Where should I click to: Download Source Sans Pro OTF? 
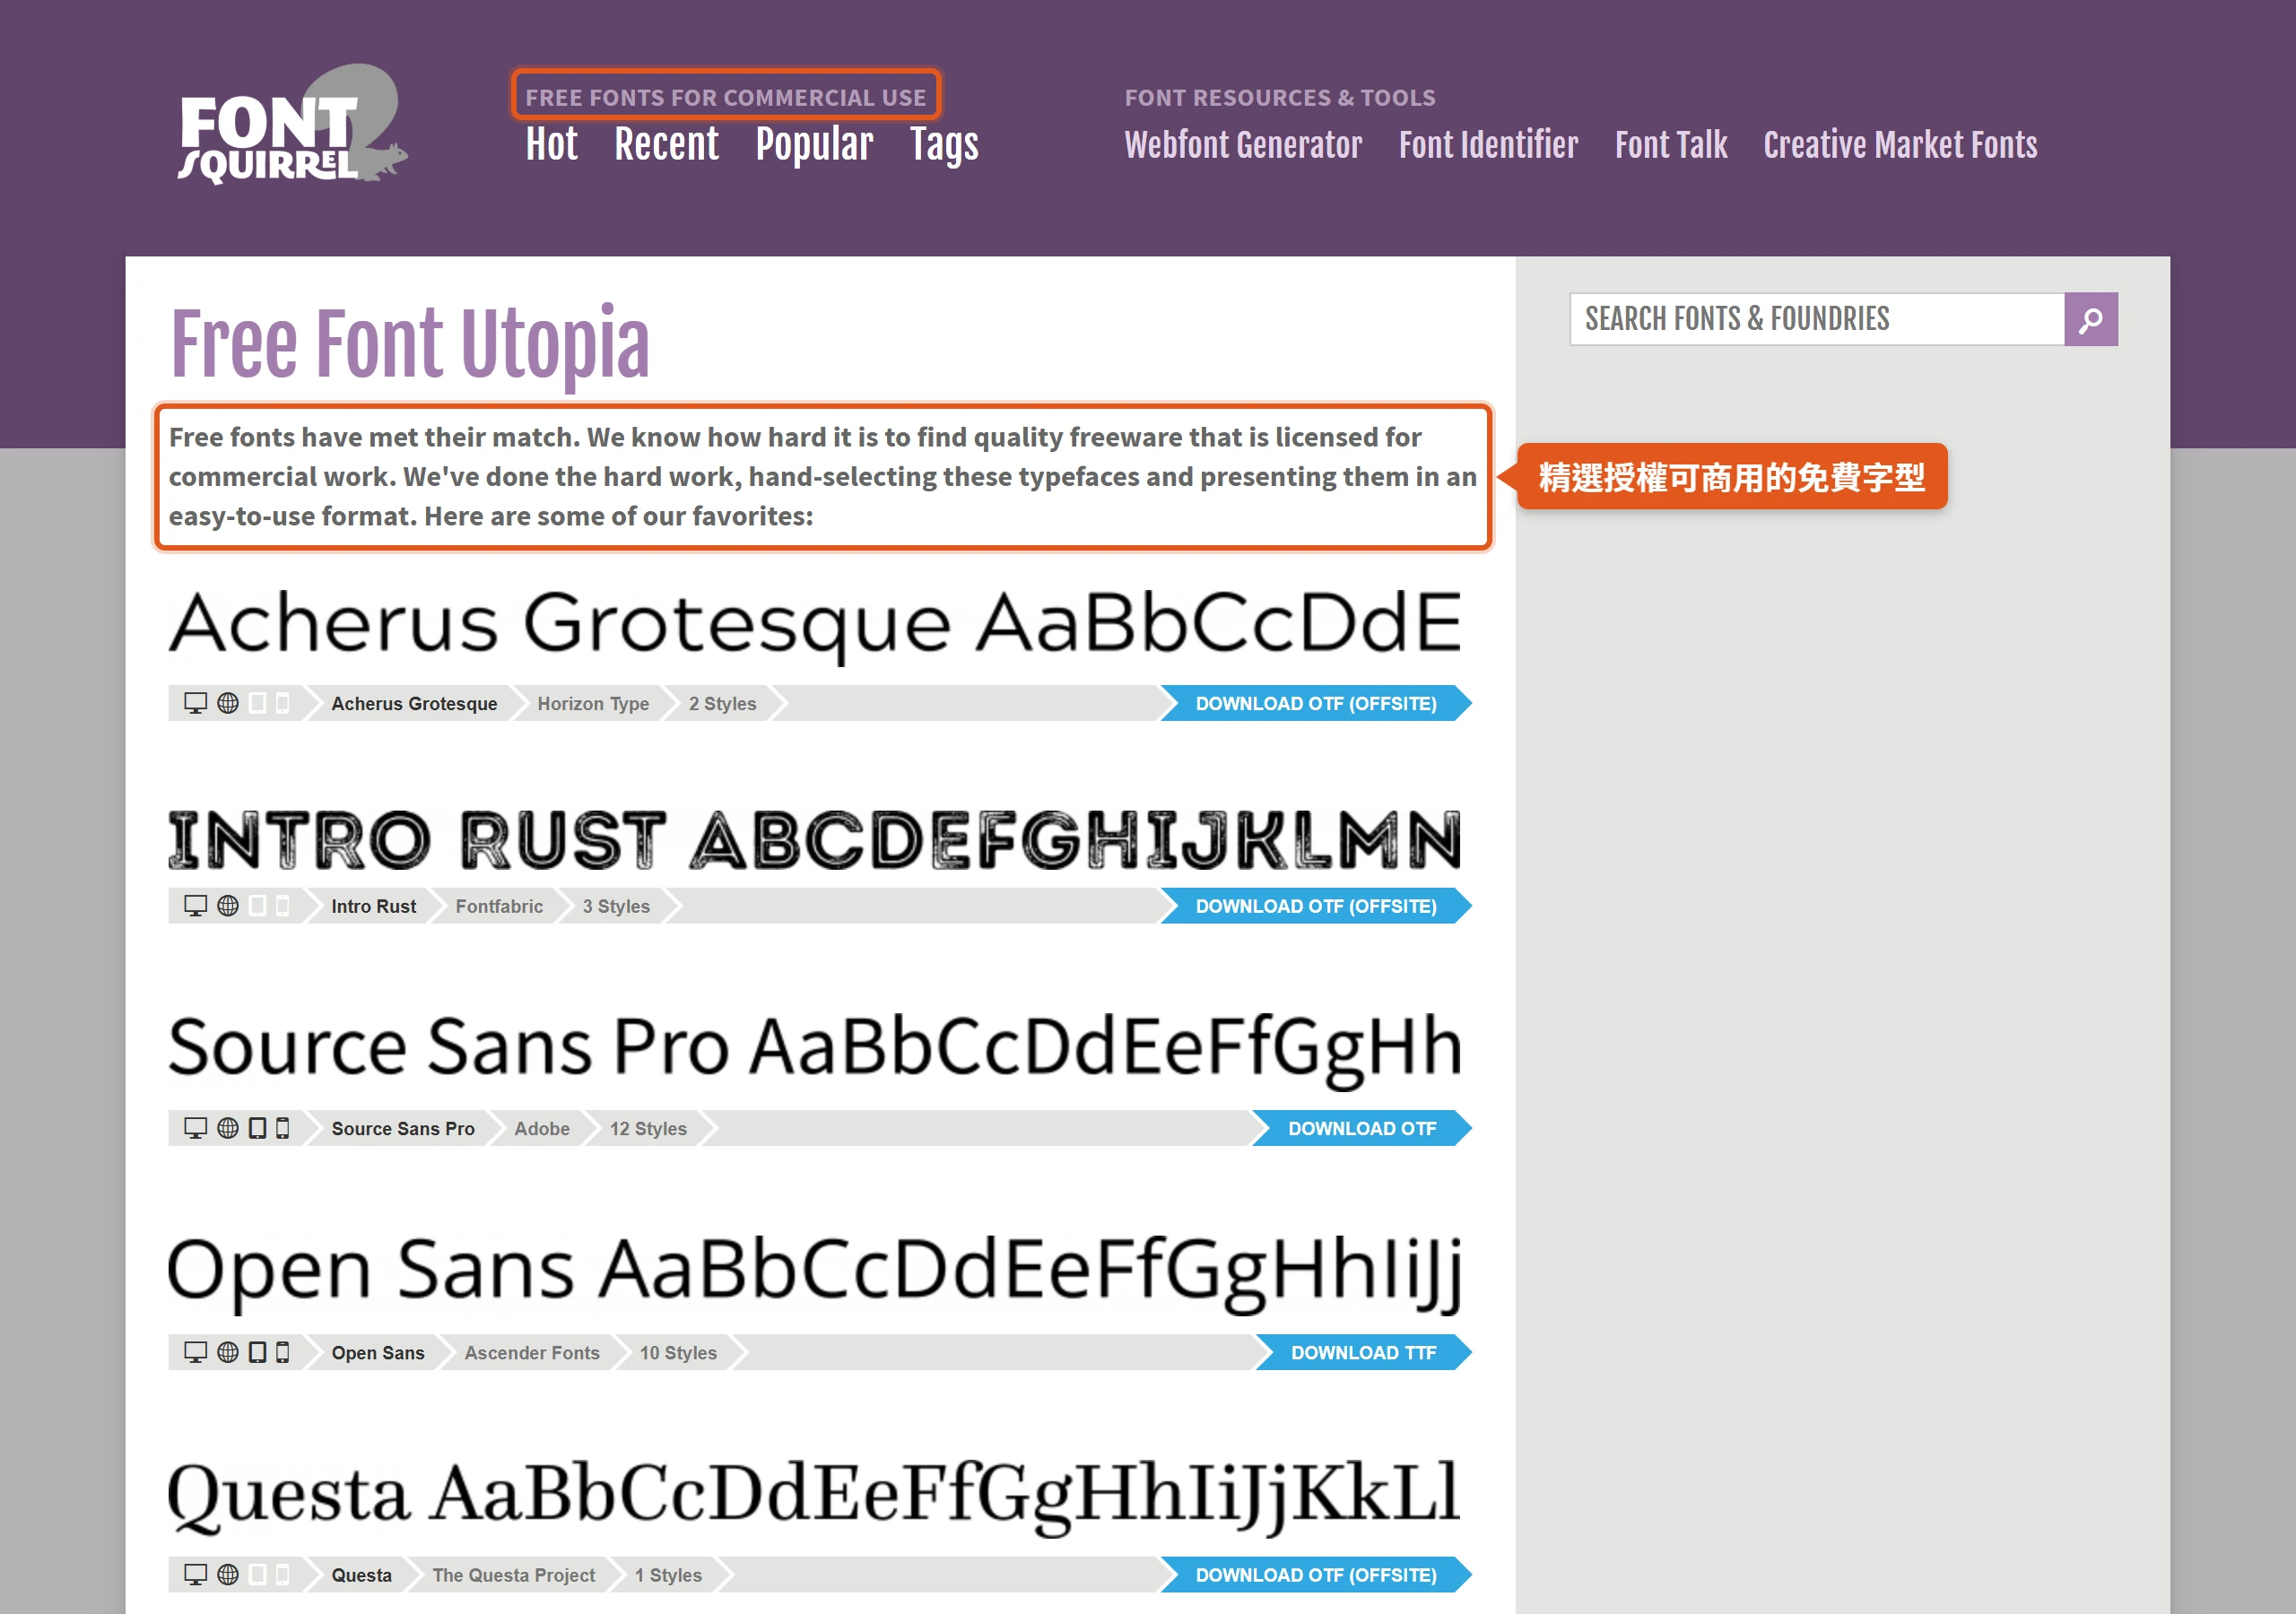click(1362, 1128)
